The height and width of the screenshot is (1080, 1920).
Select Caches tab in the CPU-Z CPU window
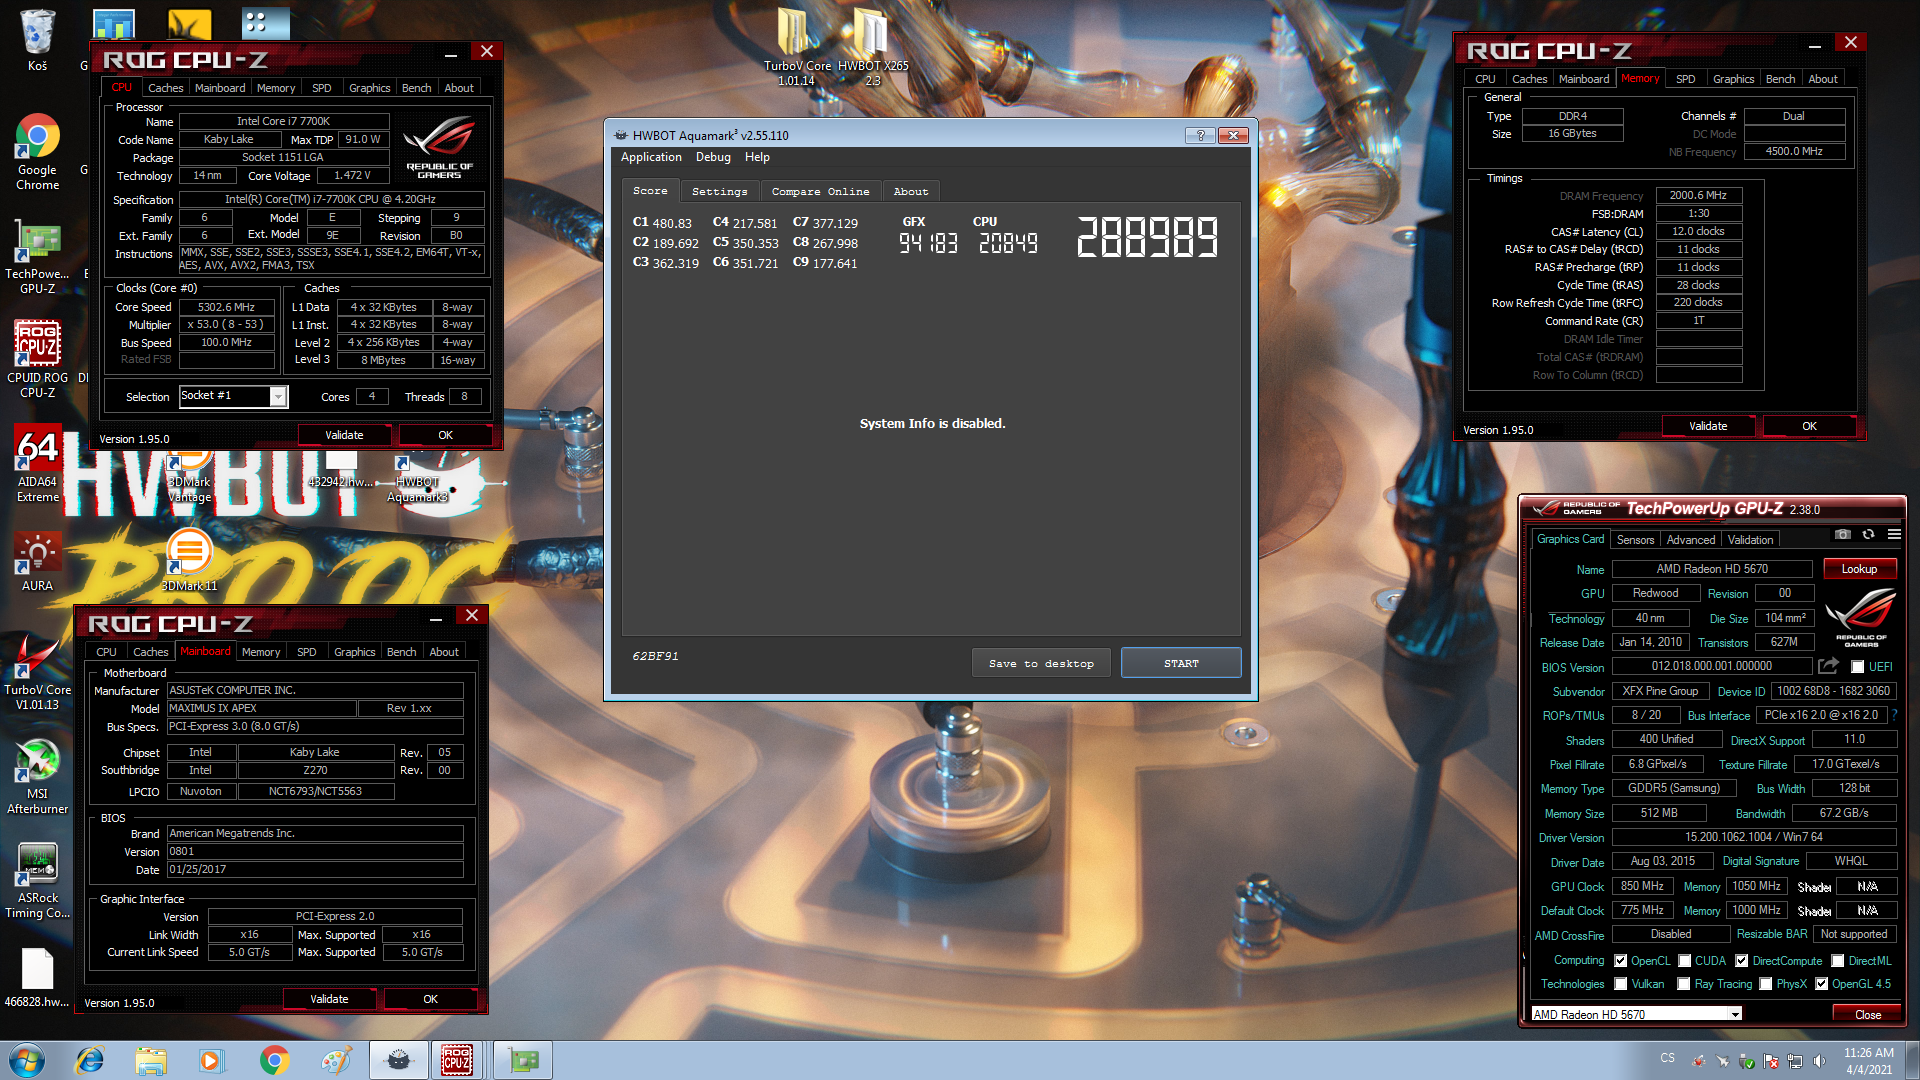tap(166, 88)
